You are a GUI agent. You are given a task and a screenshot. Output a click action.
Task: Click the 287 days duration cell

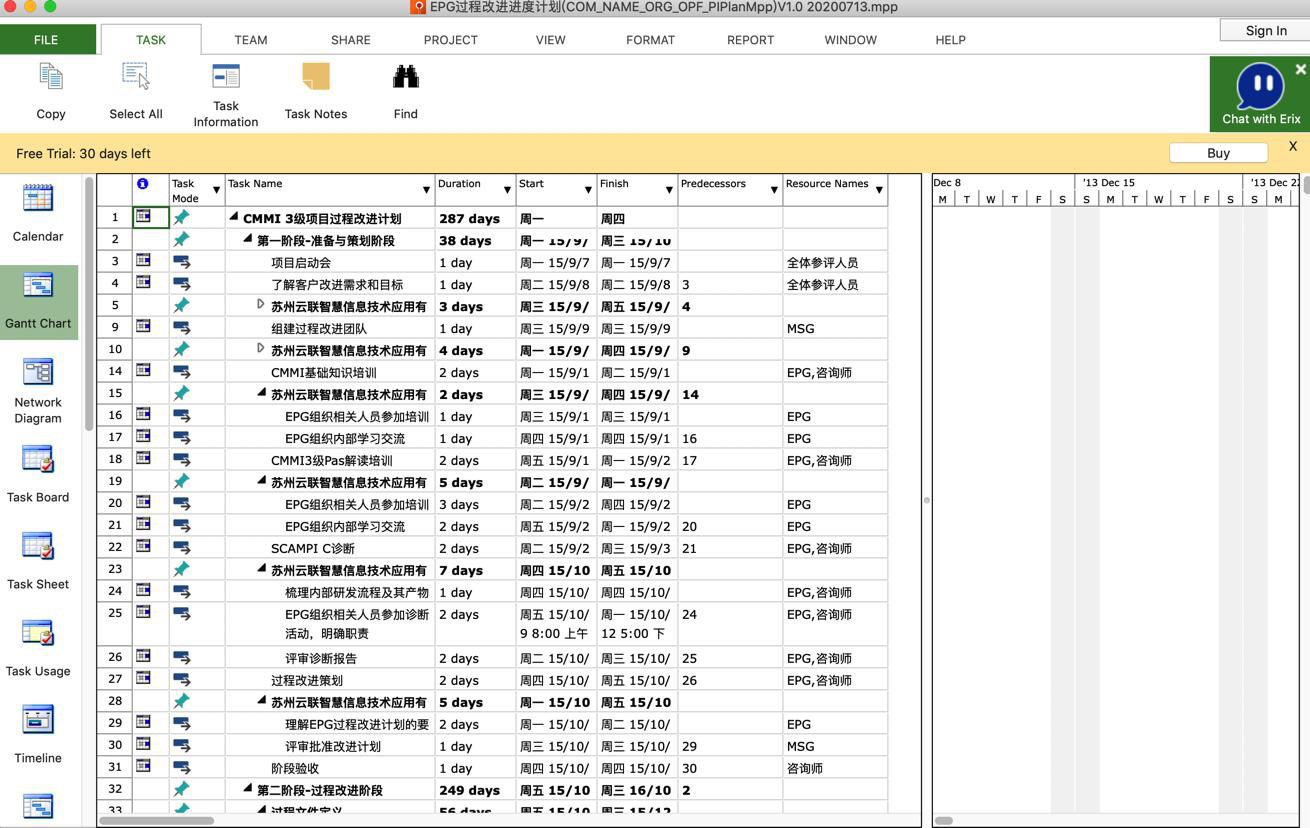coord(475,218)
